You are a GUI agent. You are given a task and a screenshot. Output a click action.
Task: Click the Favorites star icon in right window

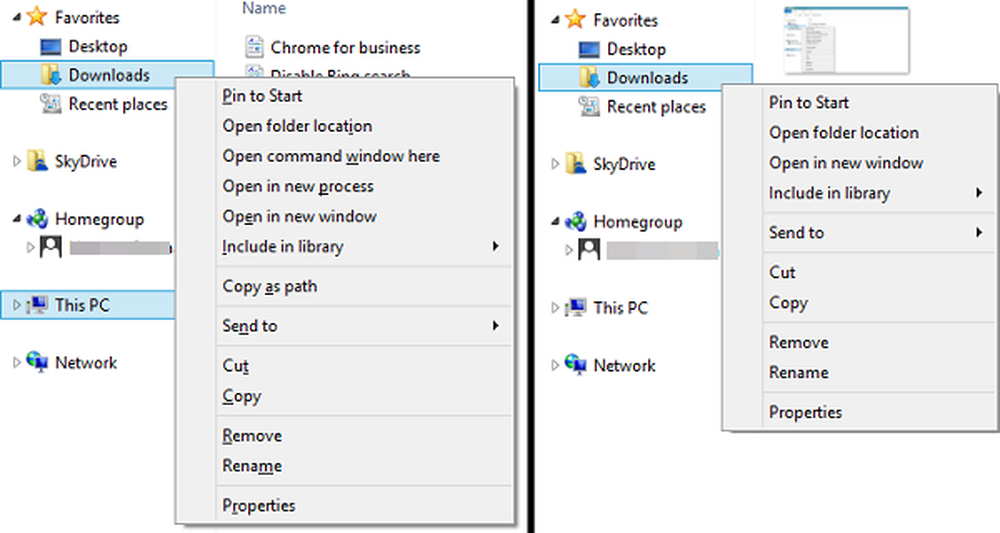pyautogui.click(x=575, y=19)
